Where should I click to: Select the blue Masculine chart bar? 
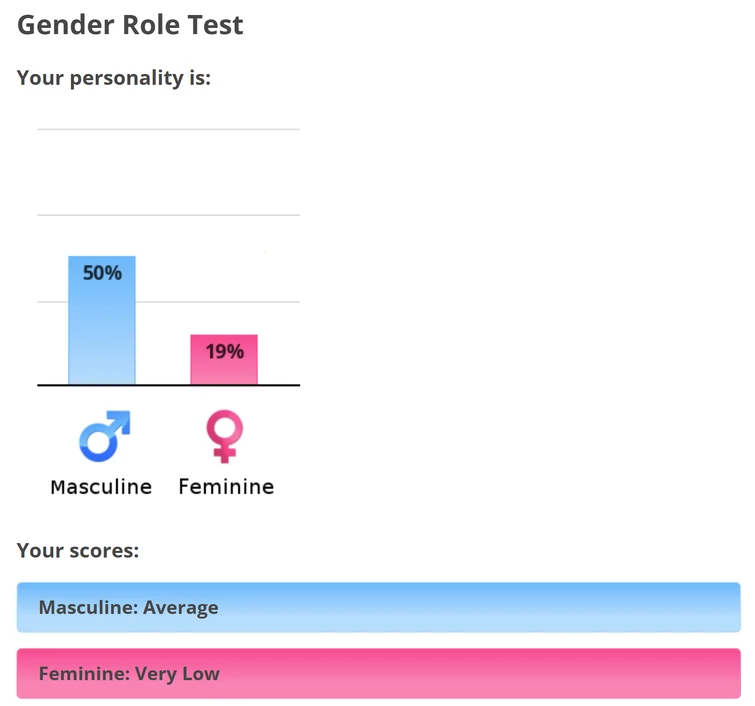(102, 330)
